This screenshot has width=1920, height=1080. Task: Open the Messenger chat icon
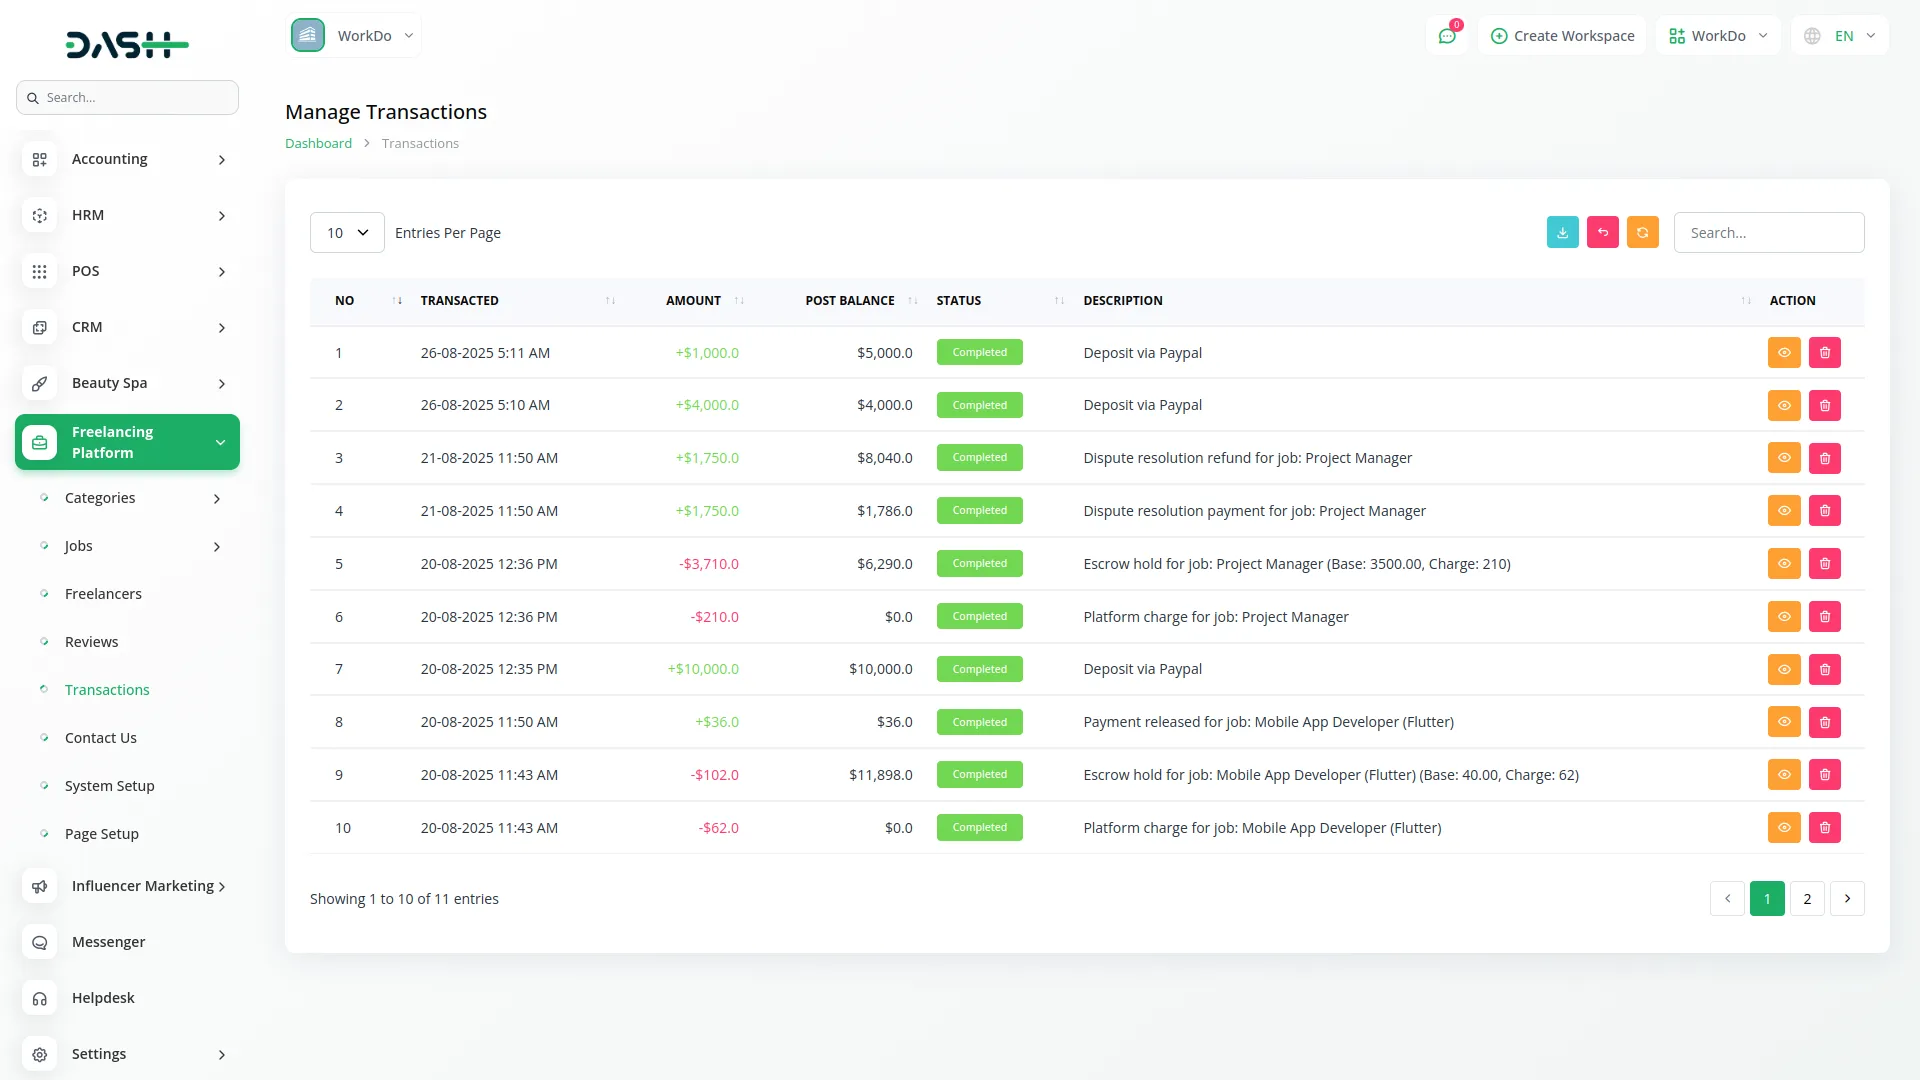(40, 942)
